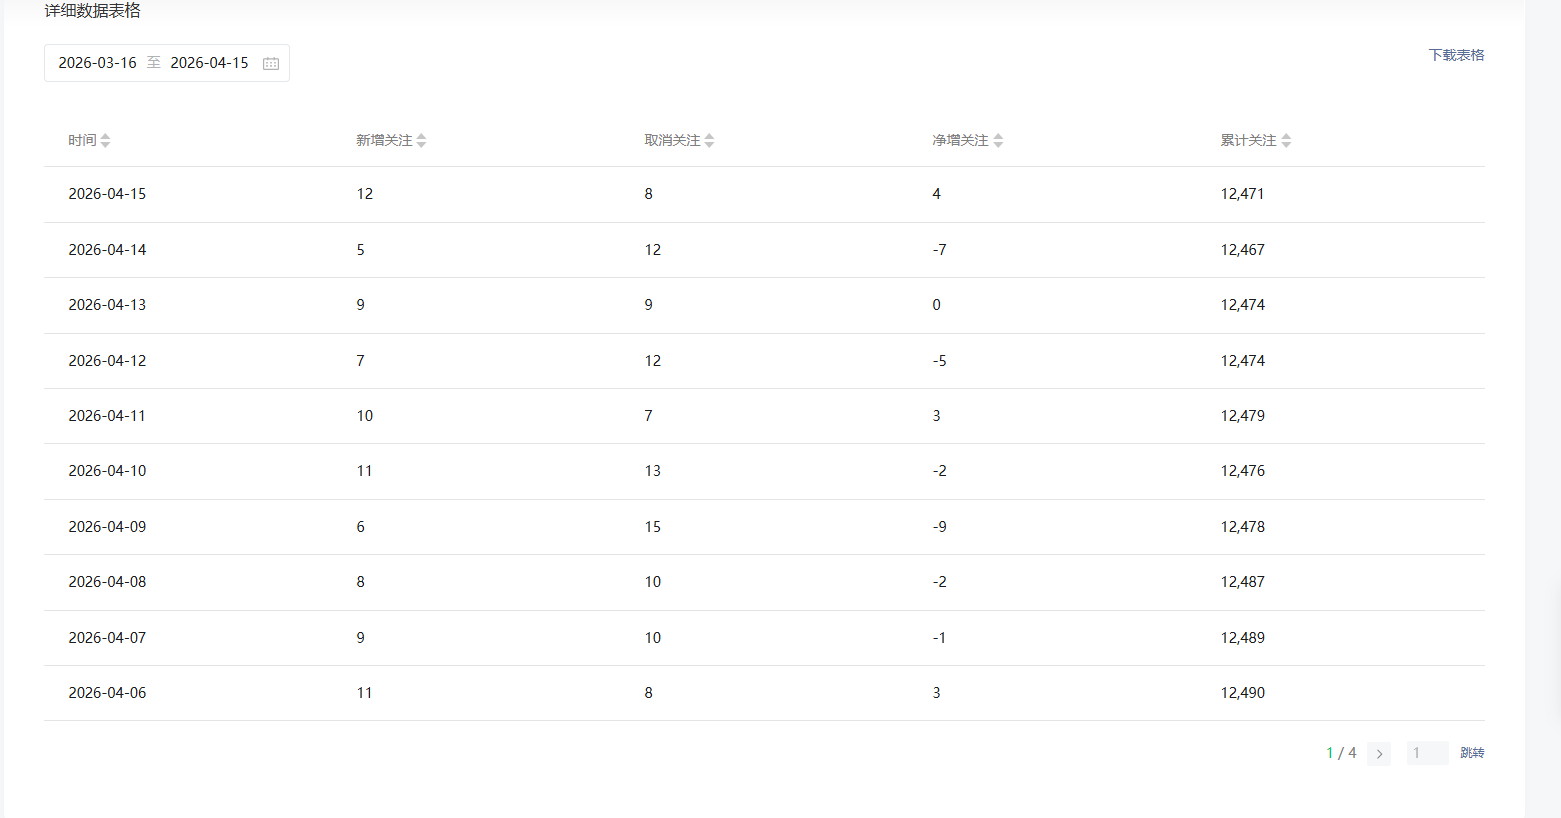The image size is (1561, 818).
Task: Focus the page number input field
Action: tap(1427, 753)
